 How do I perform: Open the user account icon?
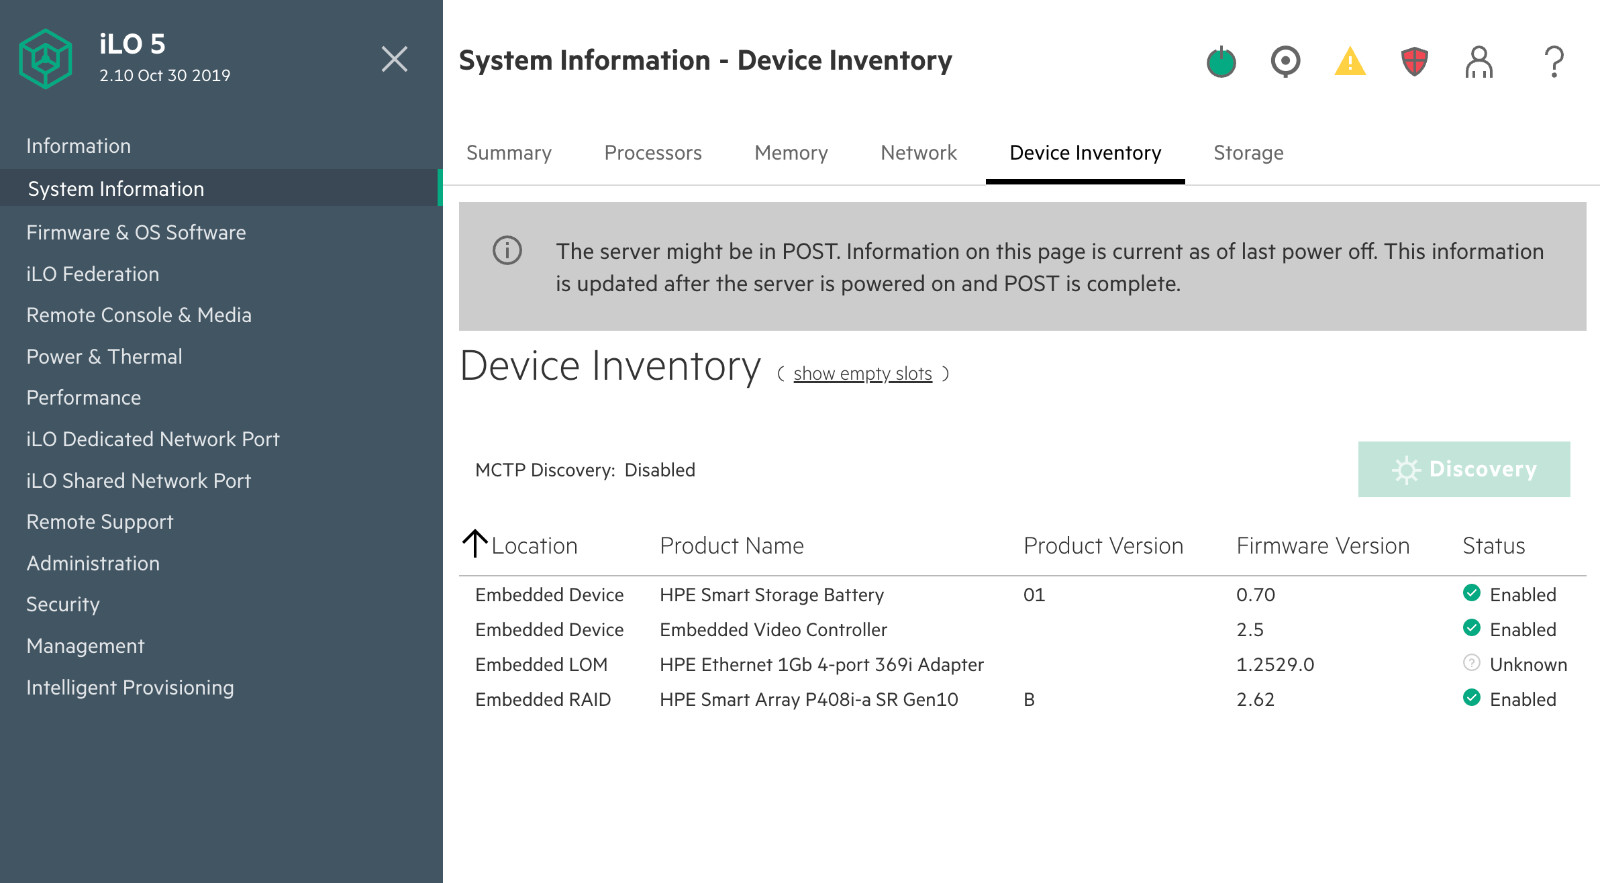[x=1479, y=62]
